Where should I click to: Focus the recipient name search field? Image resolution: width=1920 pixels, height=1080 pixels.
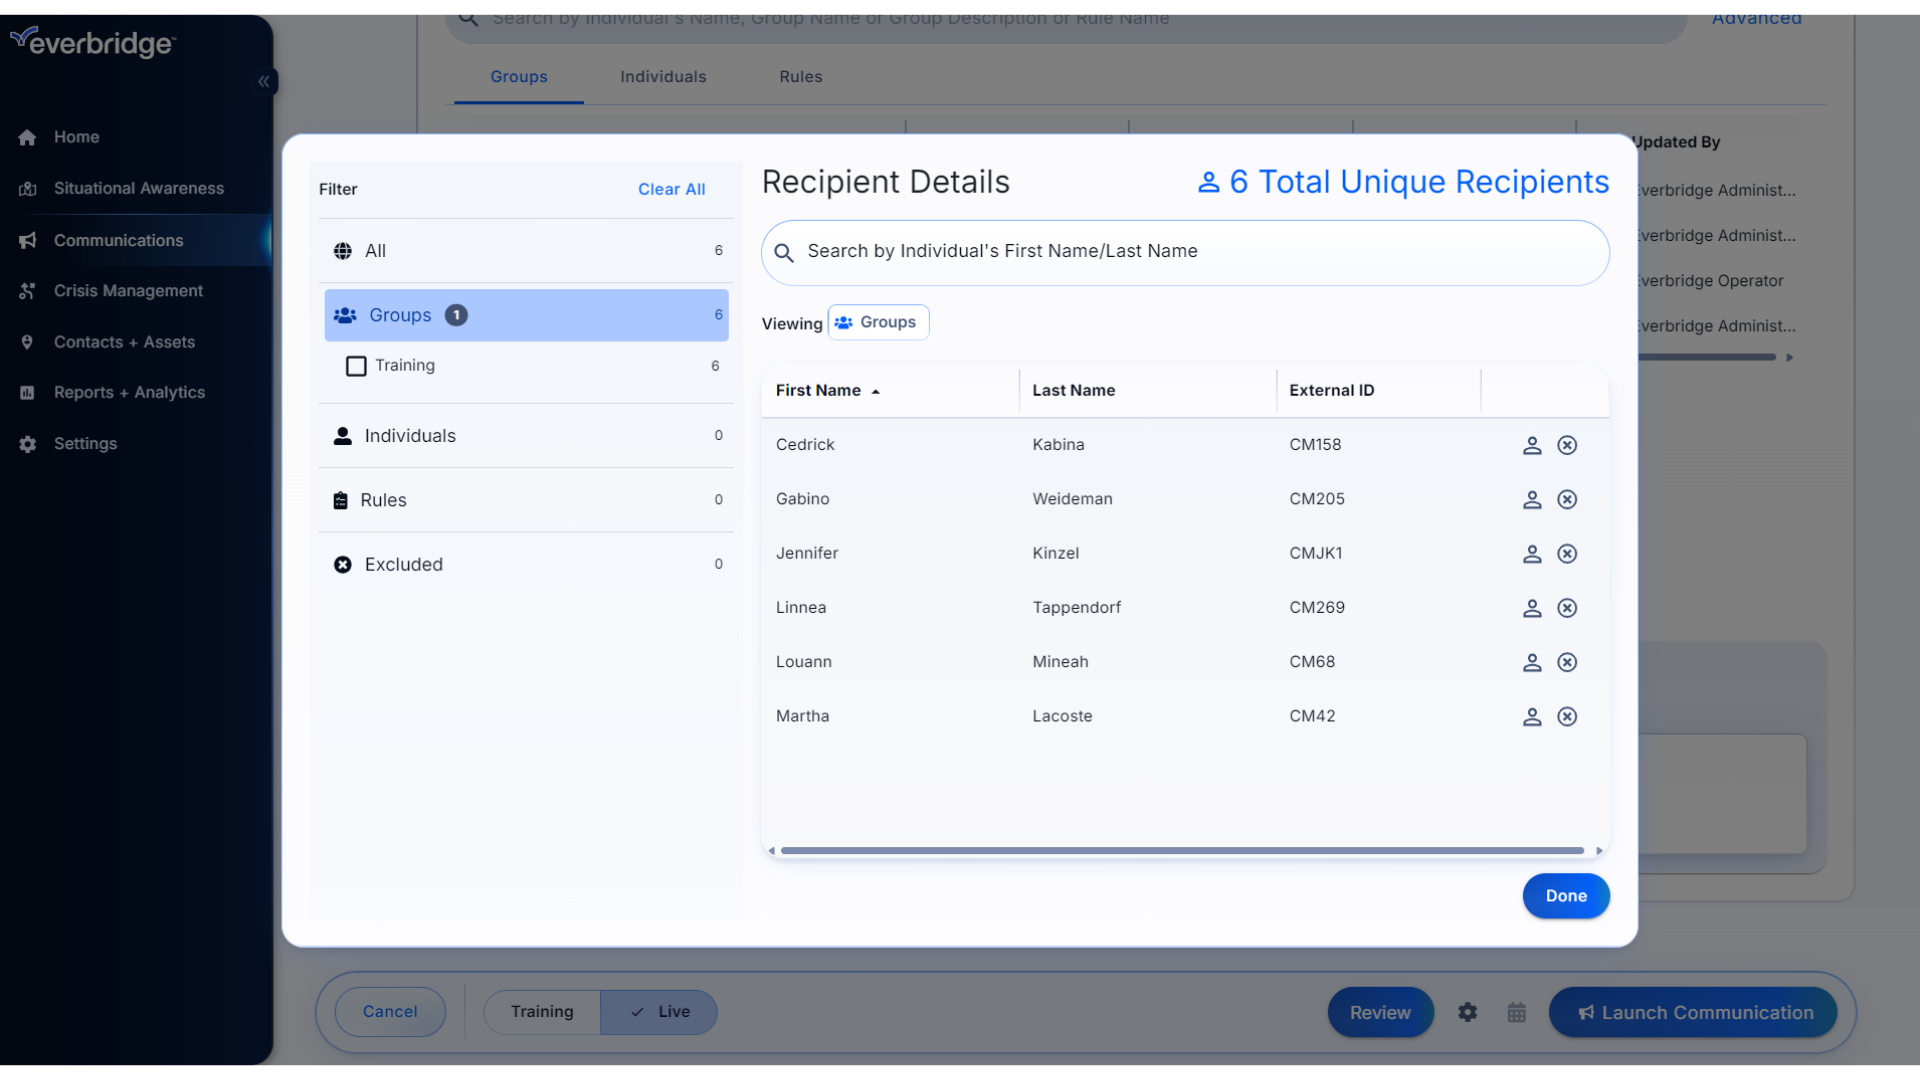(x=1185, y=253)
